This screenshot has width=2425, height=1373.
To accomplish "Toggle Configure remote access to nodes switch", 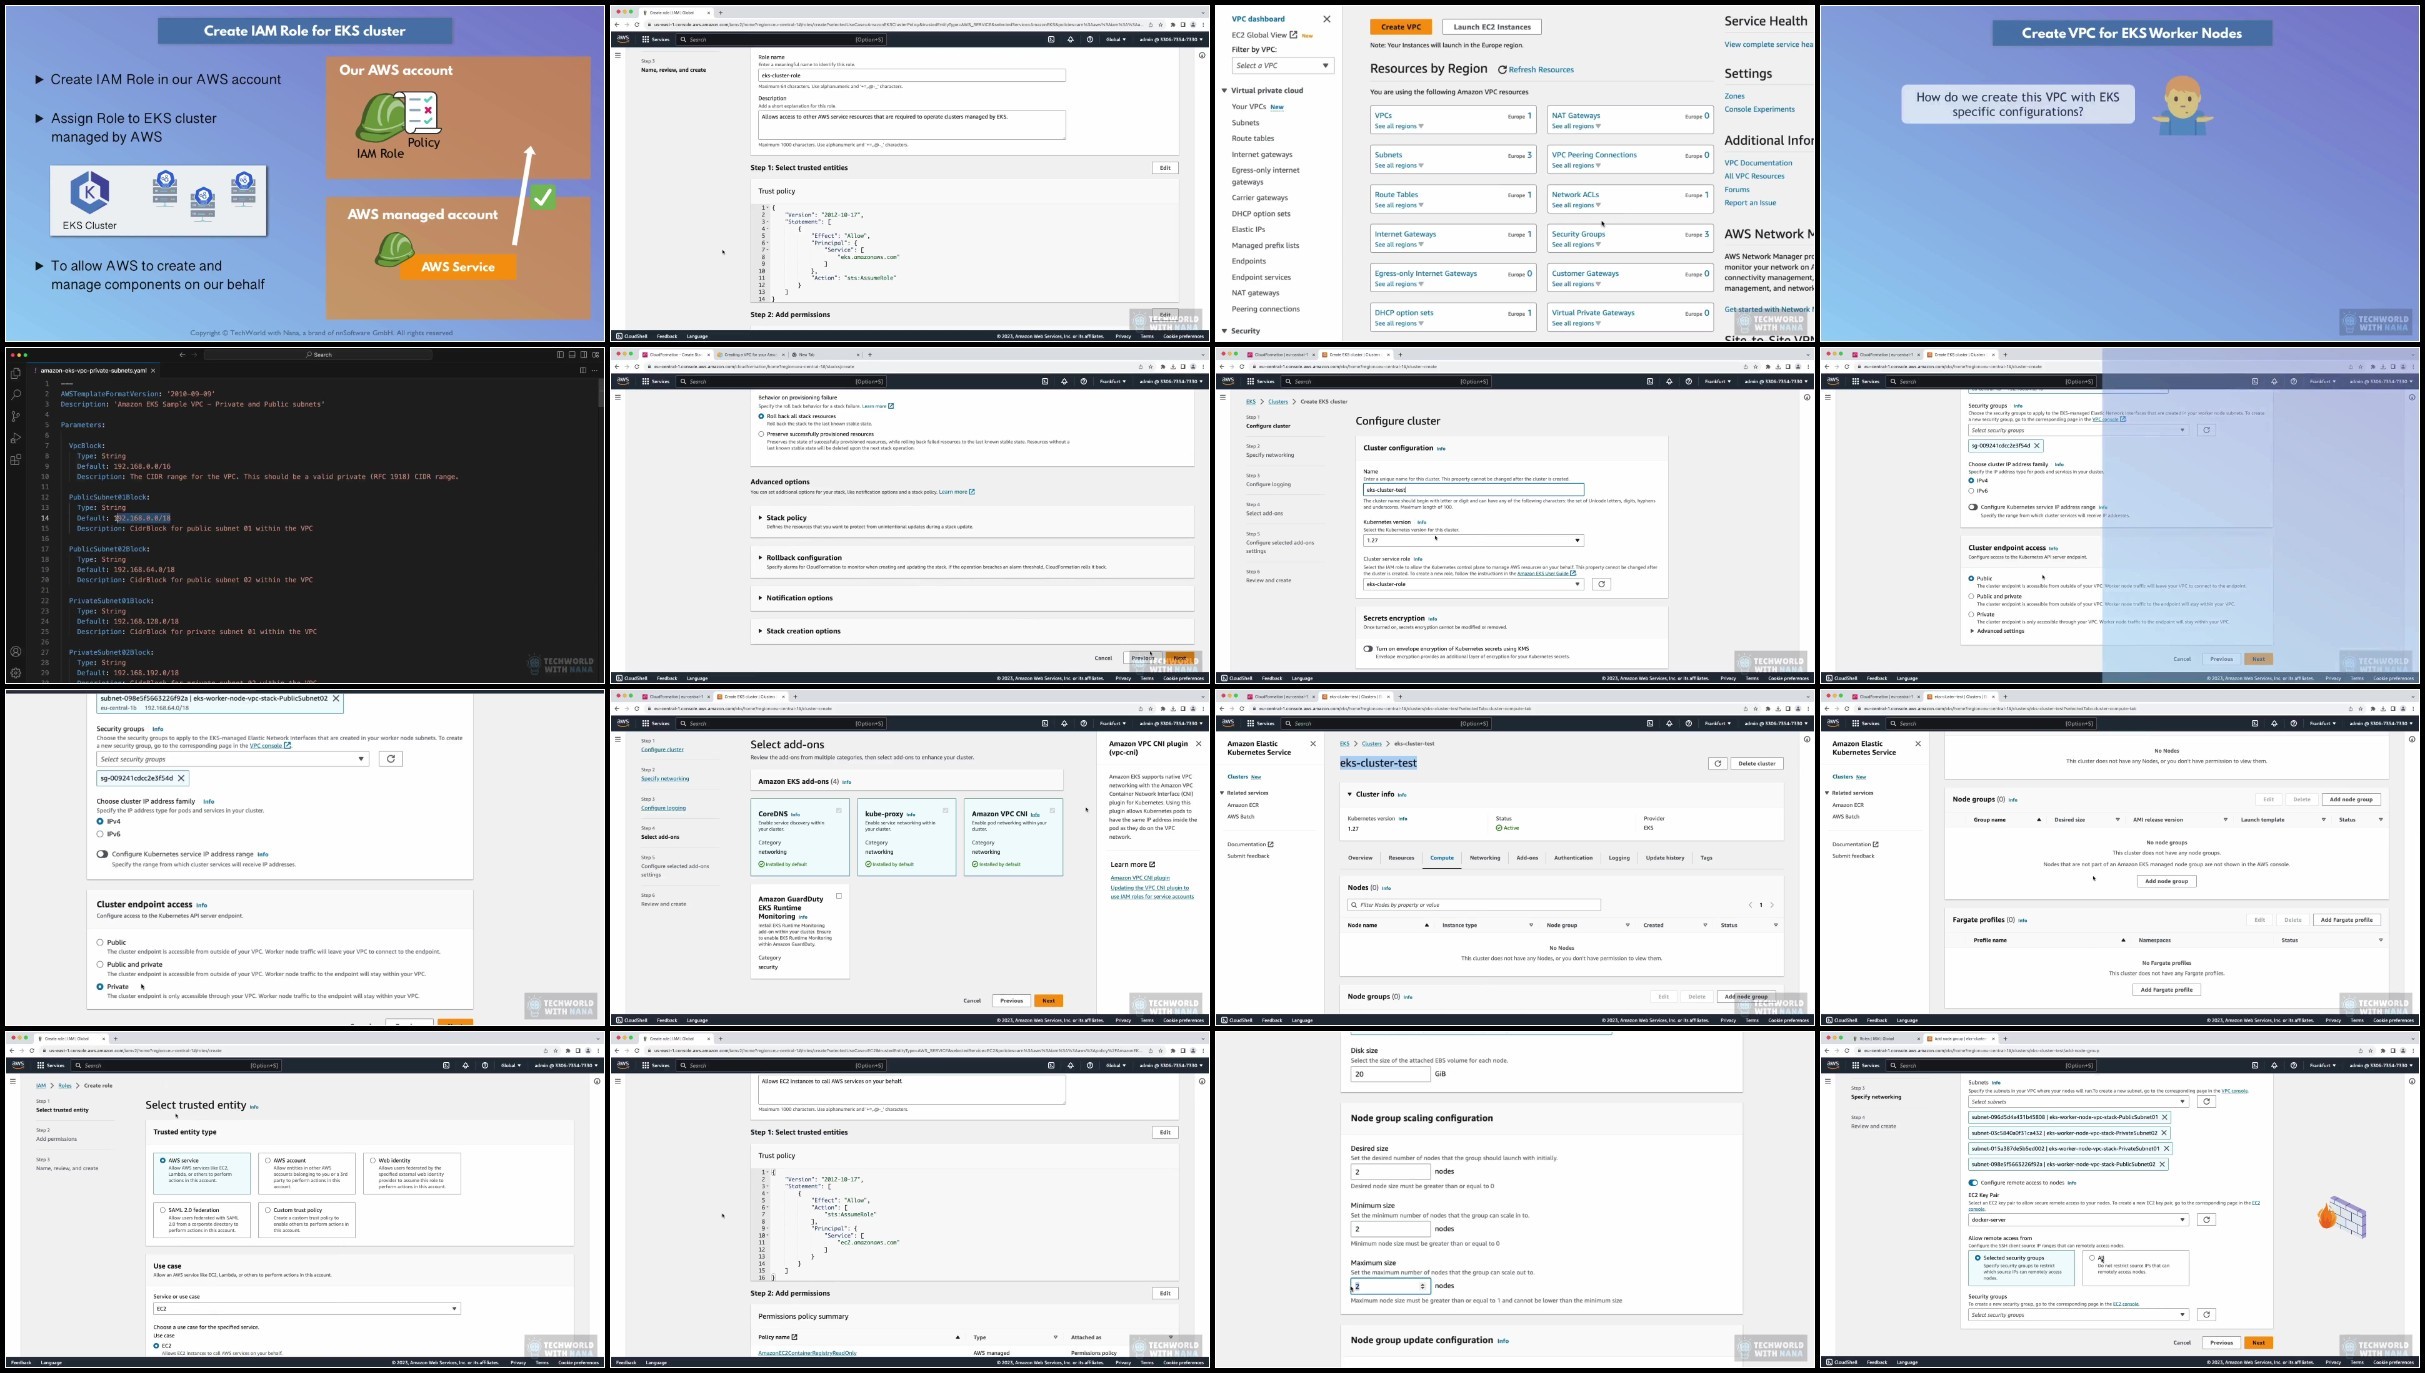I will [1973, 1183].
